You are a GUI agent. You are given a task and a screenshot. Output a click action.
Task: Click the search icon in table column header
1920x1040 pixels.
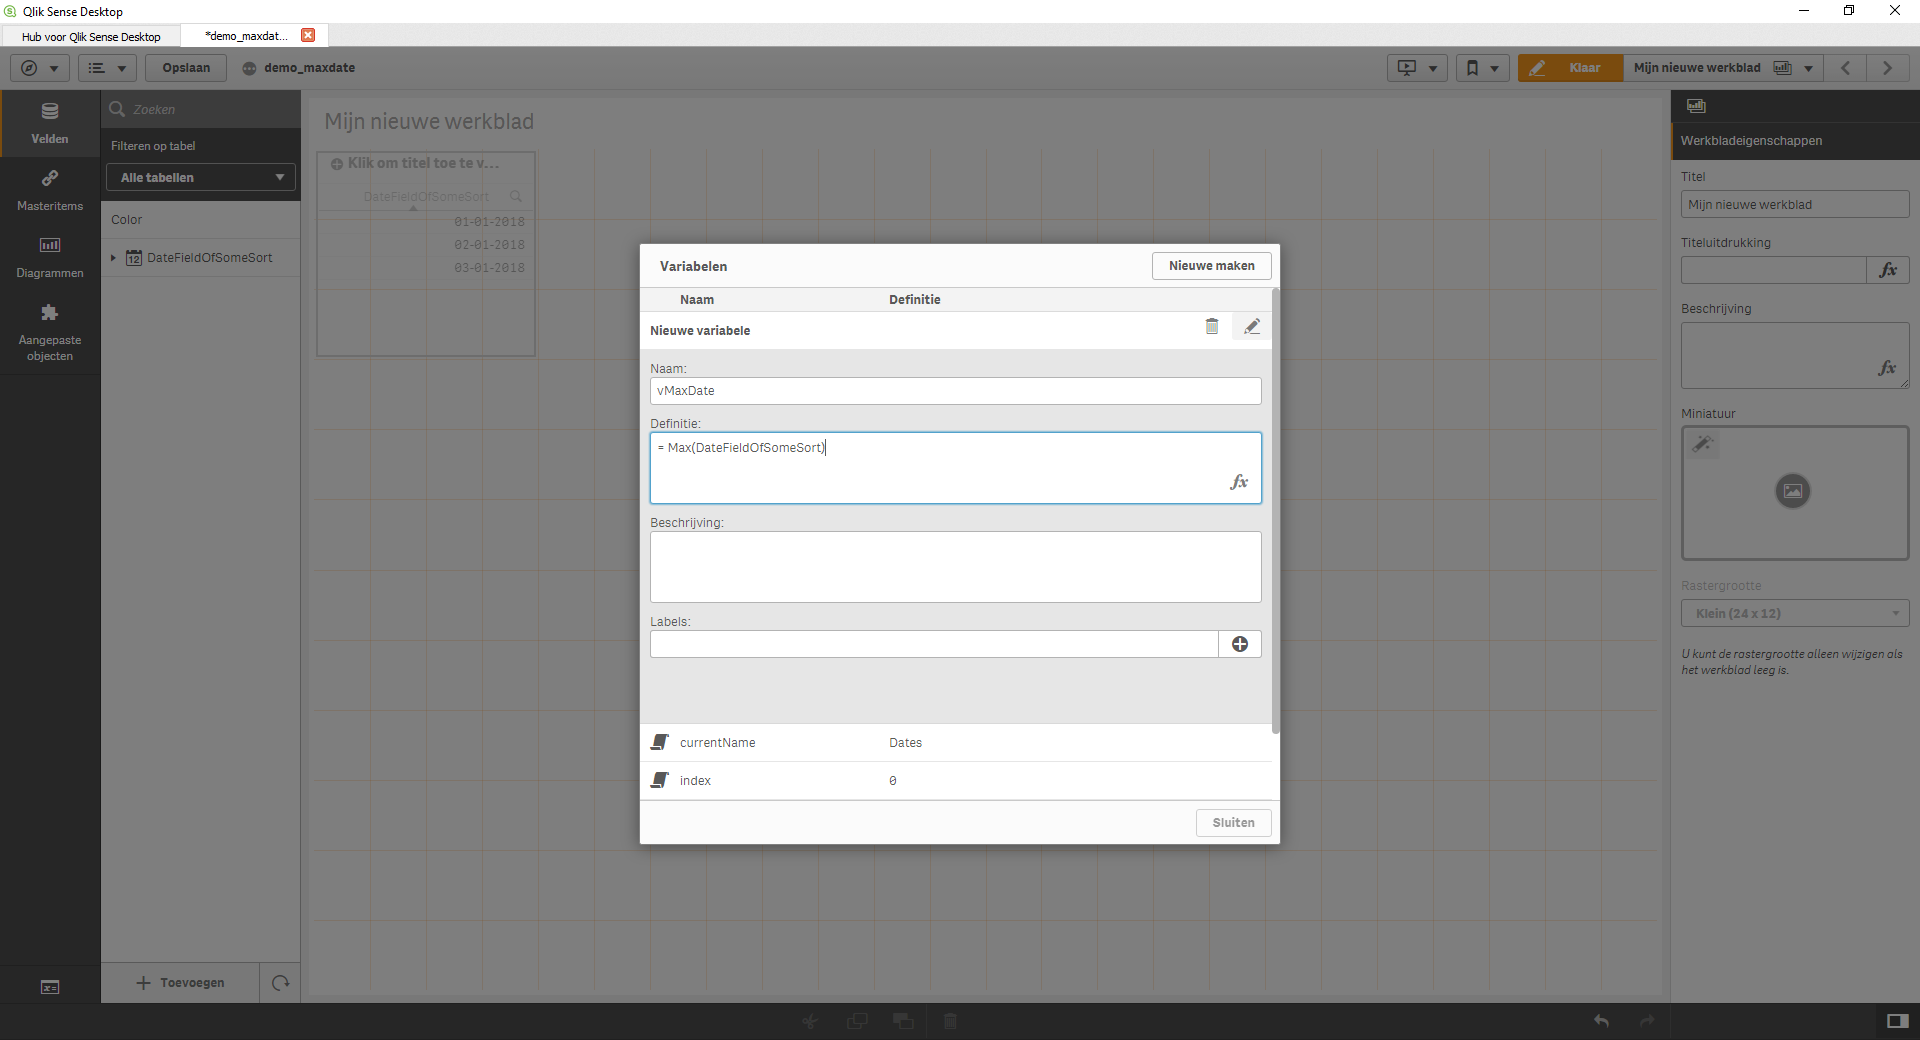(x=516, y=196)
